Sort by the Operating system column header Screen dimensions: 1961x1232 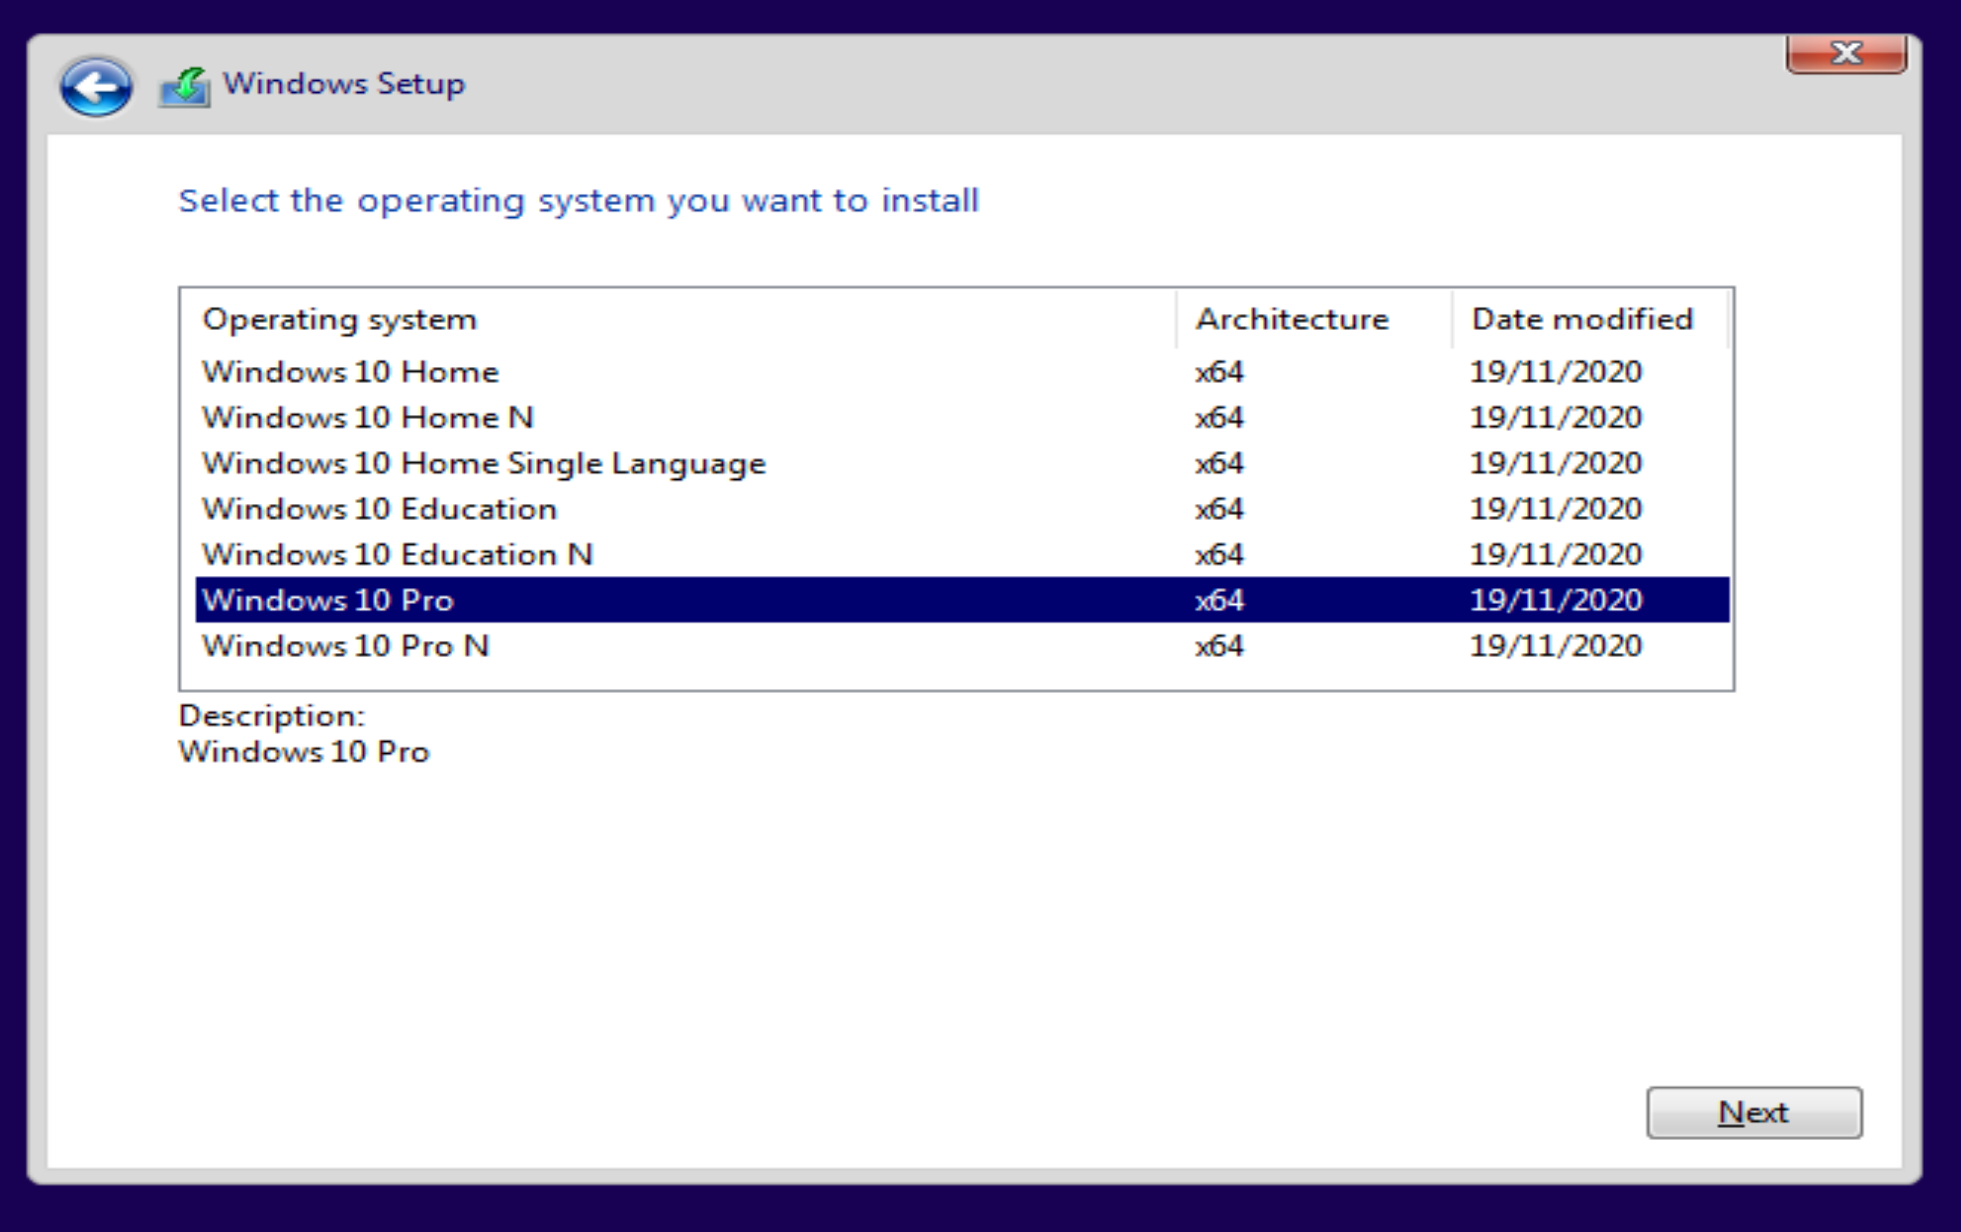pos(678,319)
